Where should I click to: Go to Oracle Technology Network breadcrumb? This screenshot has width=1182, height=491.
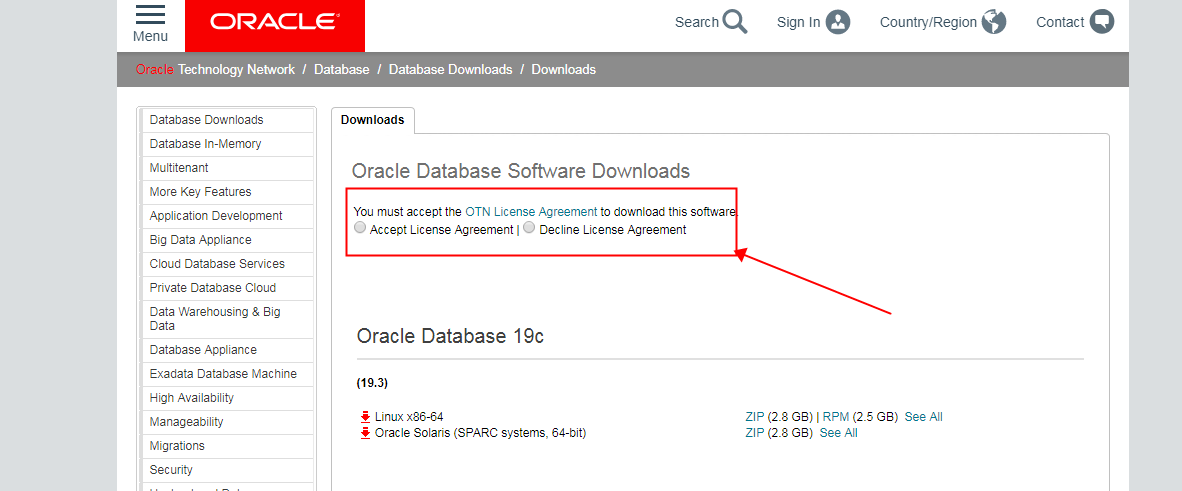216,69
